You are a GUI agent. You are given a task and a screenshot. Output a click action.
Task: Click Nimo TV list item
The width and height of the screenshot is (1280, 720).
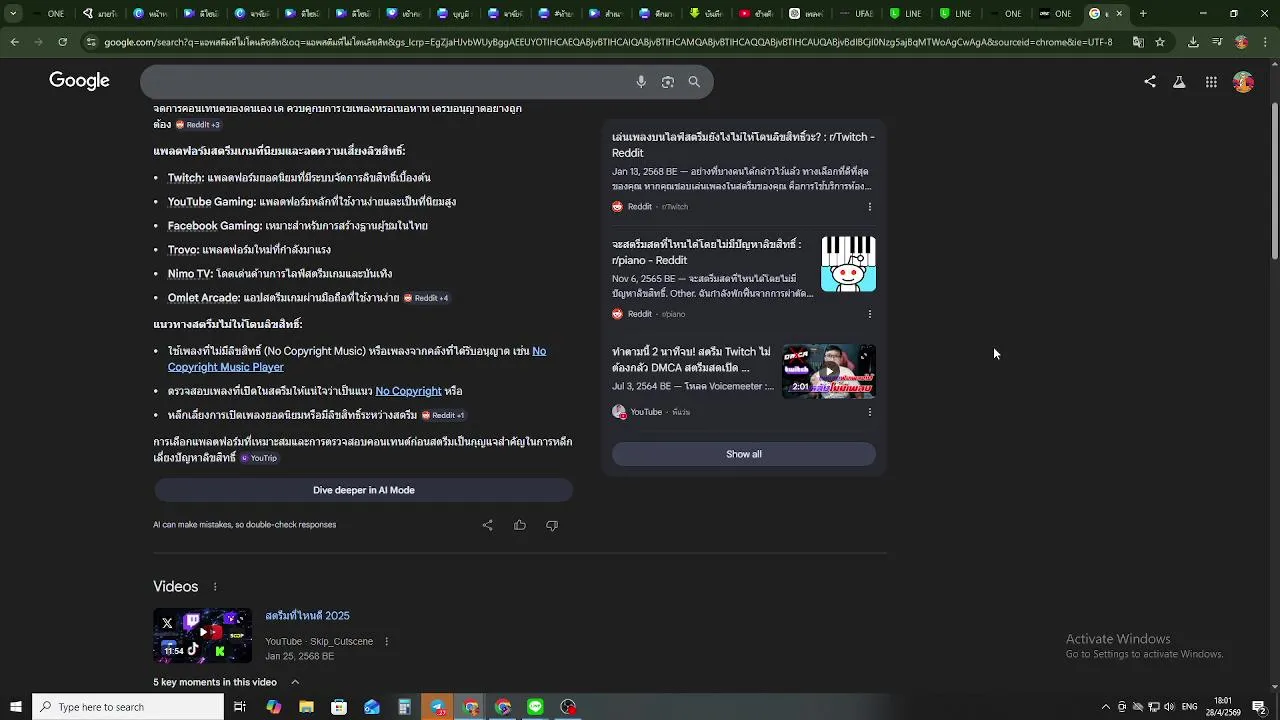tap(280, 274)
